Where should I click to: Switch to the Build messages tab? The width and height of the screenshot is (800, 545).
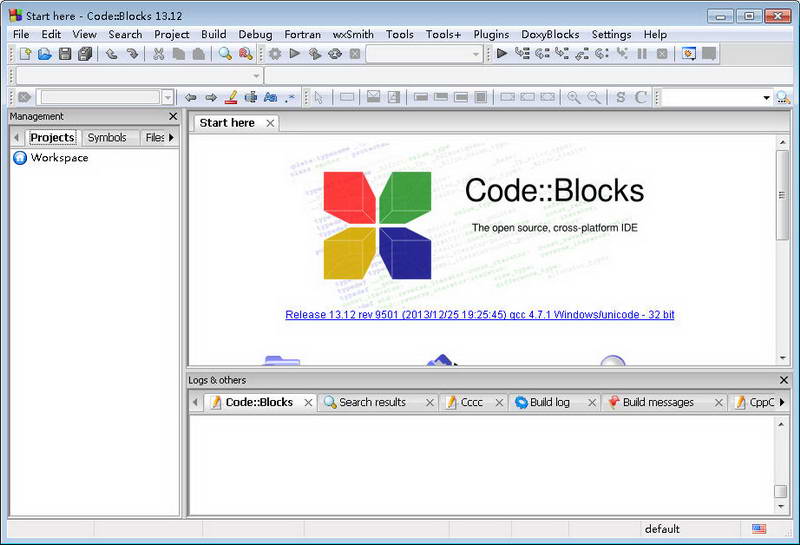click(x=658, y=402)
